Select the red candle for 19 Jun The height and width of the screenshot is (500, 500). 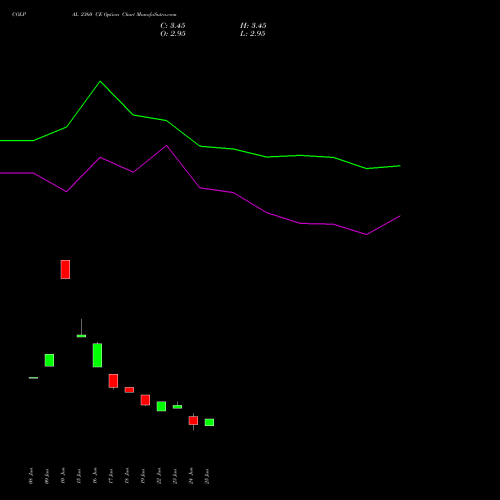(145, 400)
